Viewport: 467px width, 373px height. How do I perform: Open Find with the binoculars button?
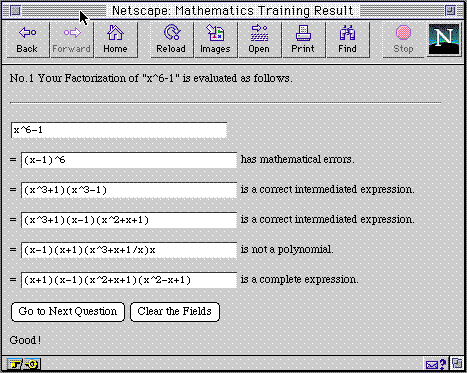point(347,40)
